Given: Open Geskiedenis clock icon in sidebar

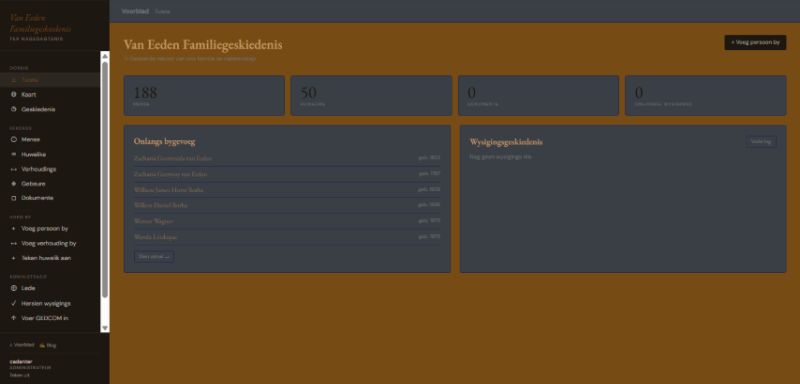Looking at the screenshot, I should tap(14, 109).
